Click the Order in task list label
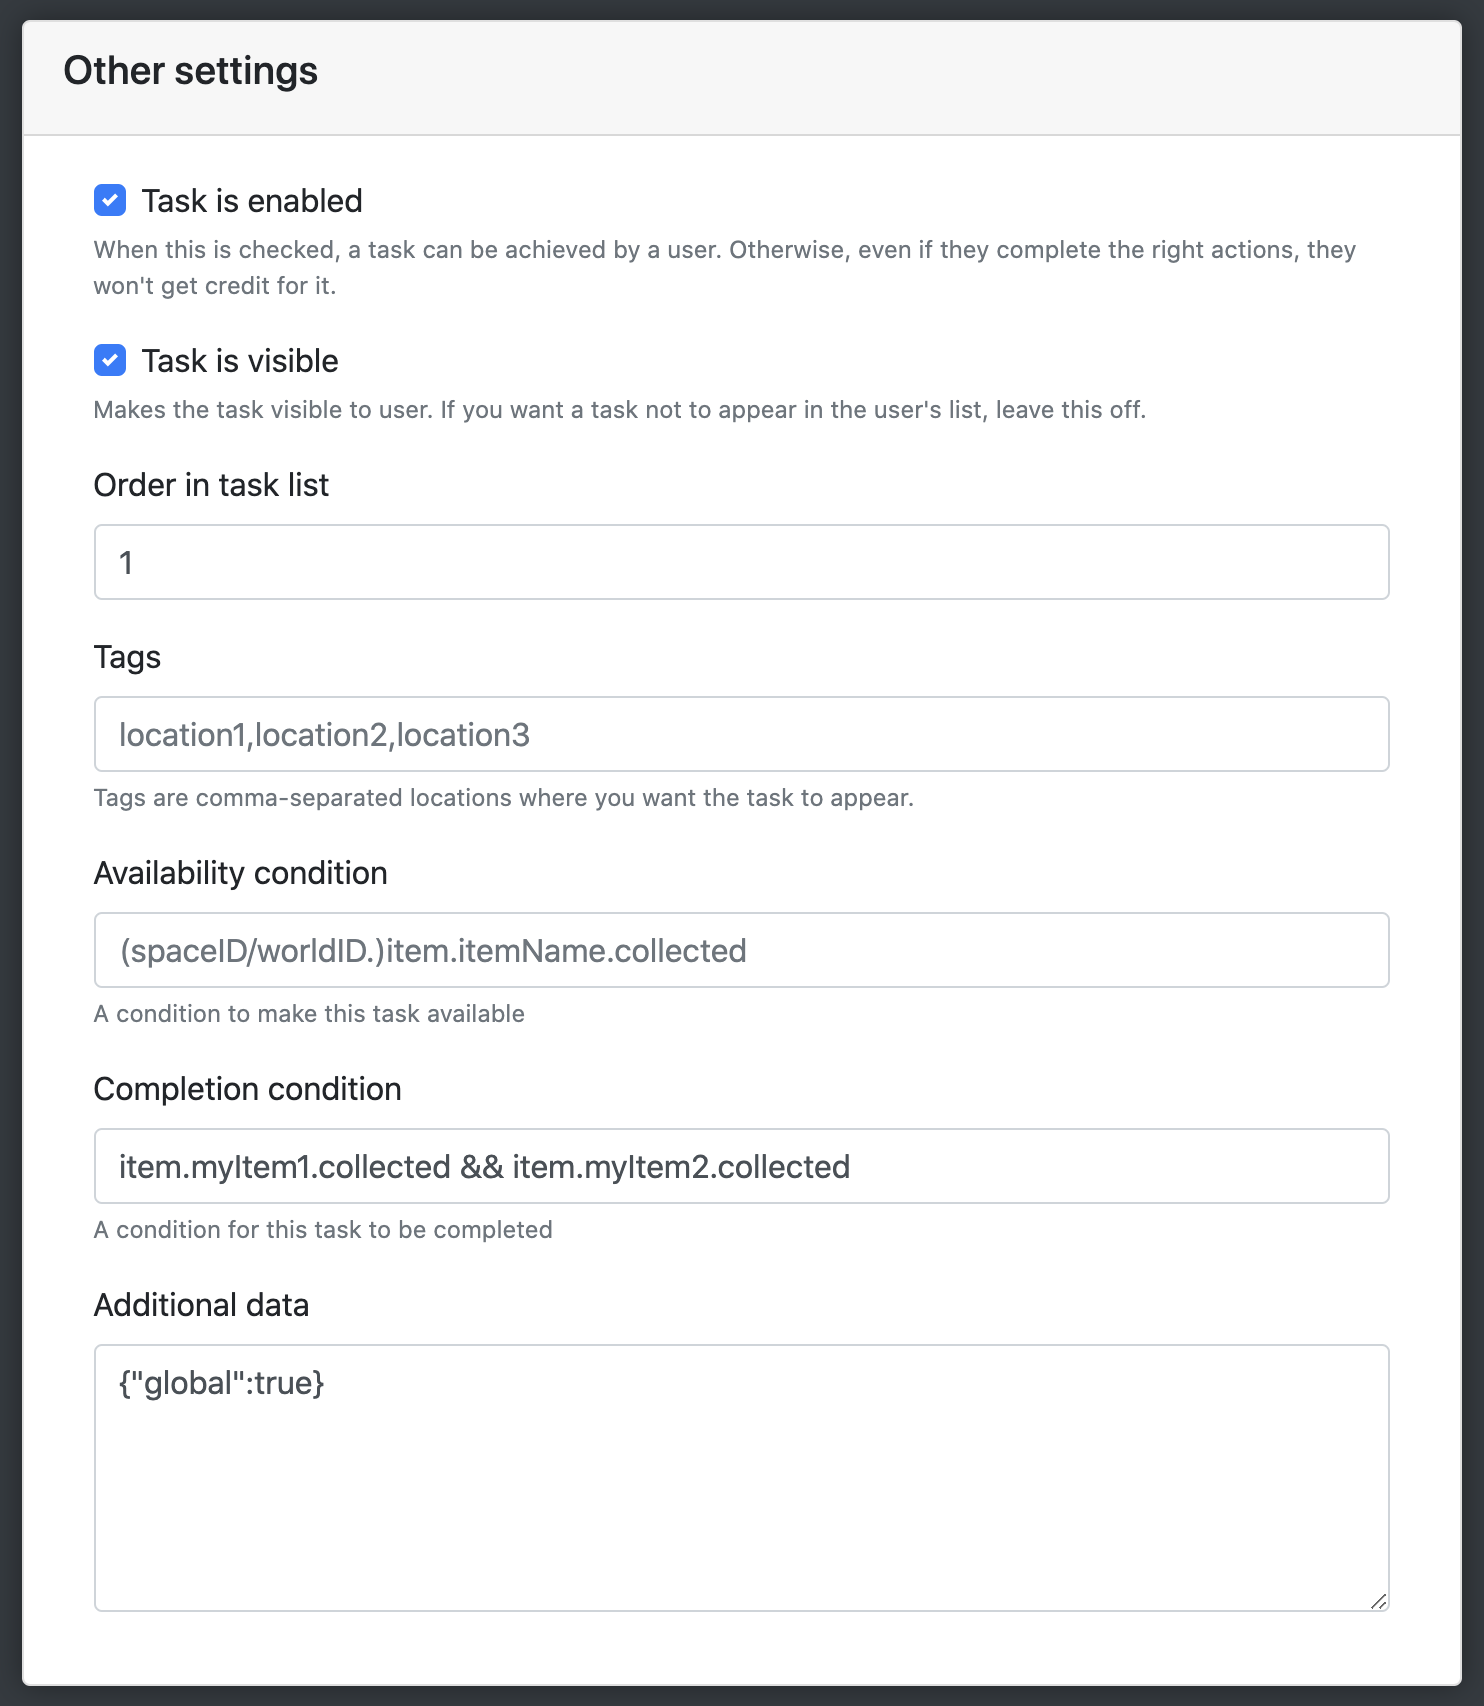The width and height of the screenshot is (1484, 1706). click(211, 485)
